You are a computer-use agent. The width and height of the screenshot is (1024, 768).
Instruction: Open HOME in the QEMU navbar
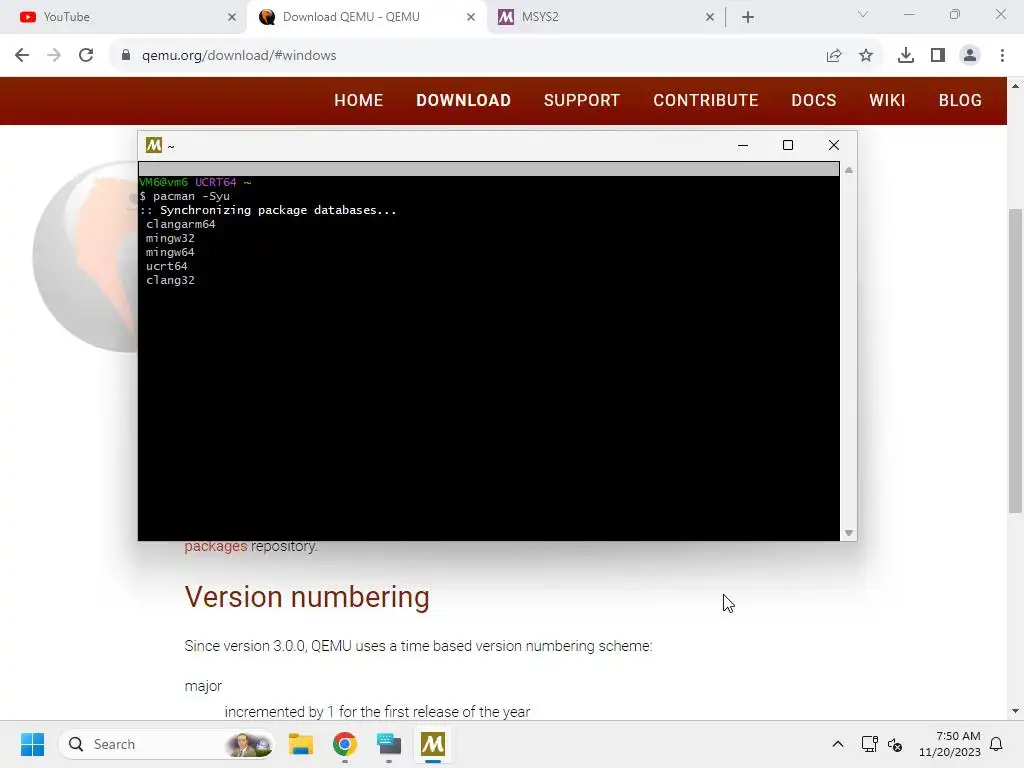(359, 100)
